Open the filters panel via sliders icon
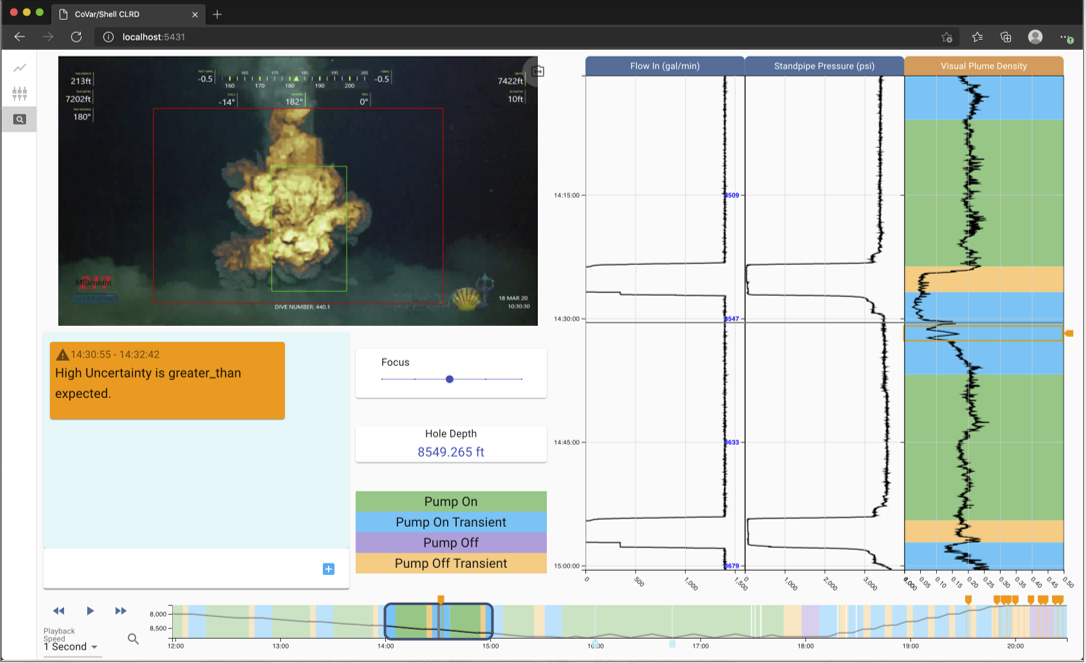The height and width of the screenshot is (663, 1086). coord(19,93)
